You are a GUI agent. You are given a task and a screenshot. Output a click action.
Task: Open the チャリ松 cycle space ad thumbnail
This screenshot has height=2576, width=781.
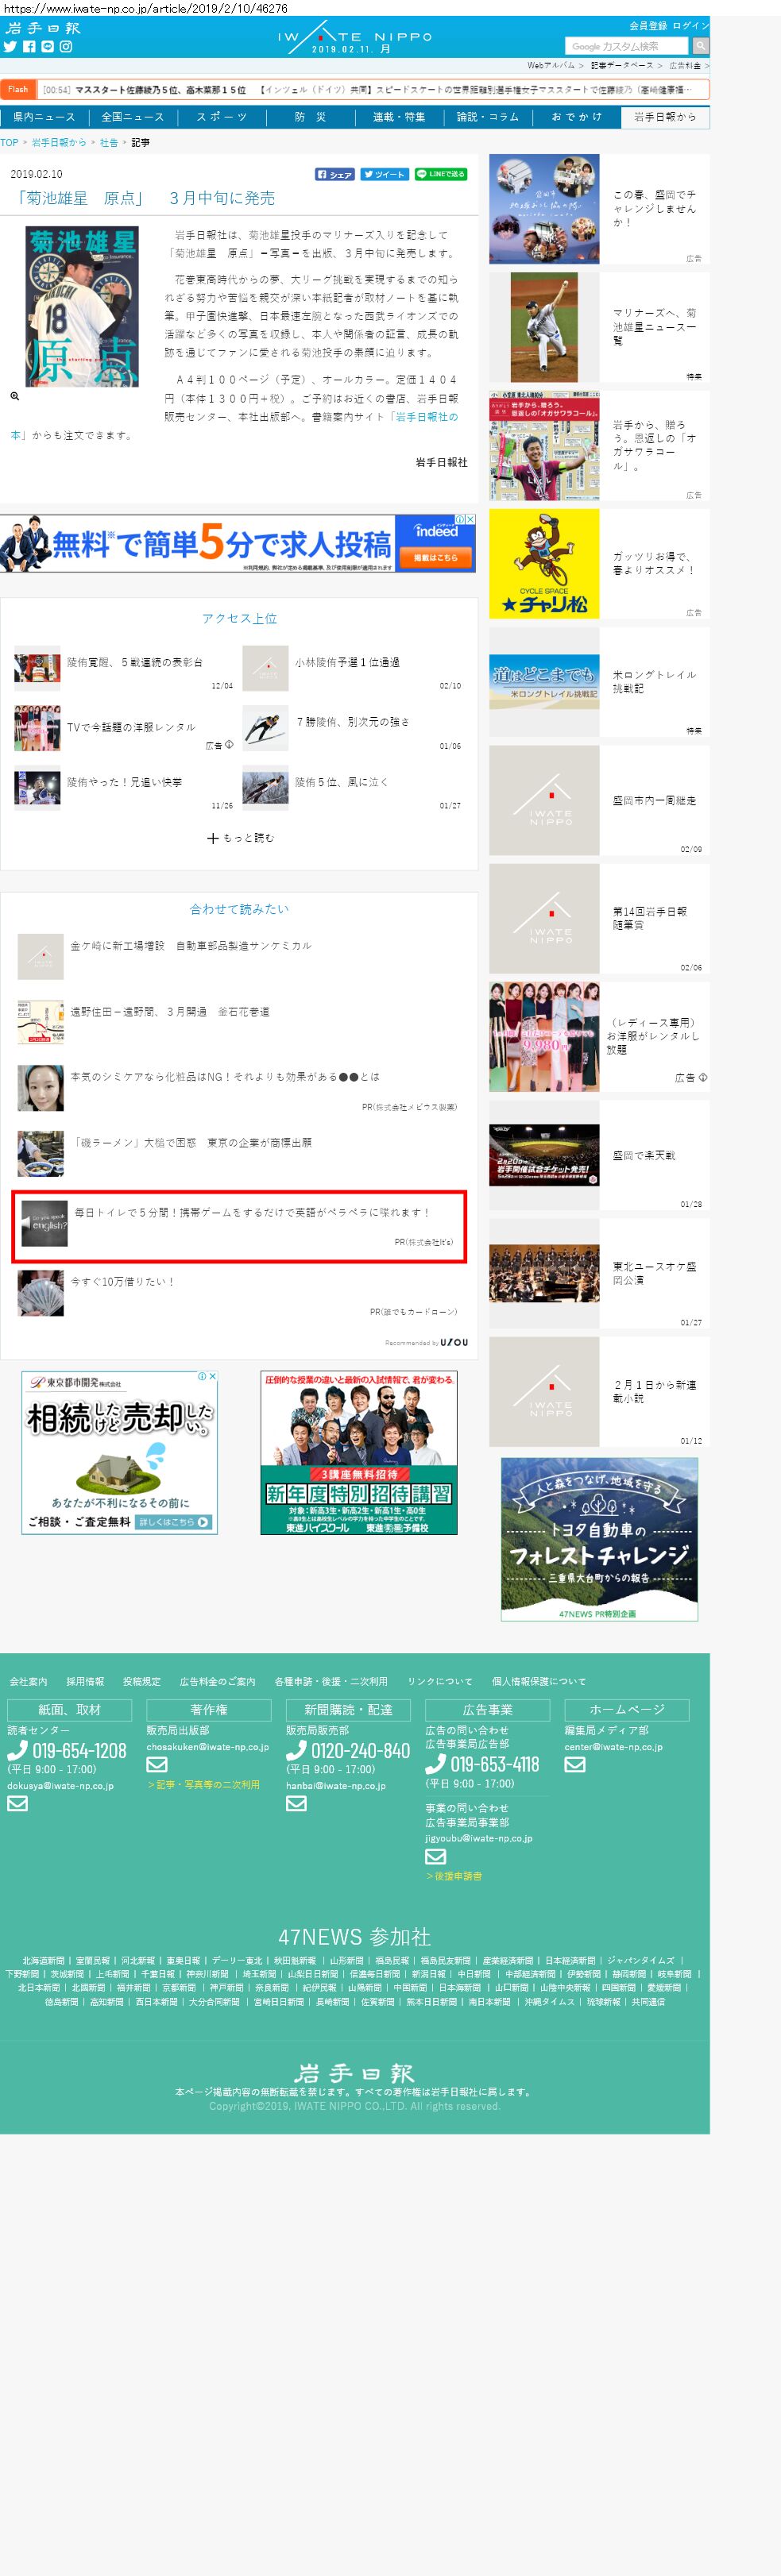tap(544, 564)
